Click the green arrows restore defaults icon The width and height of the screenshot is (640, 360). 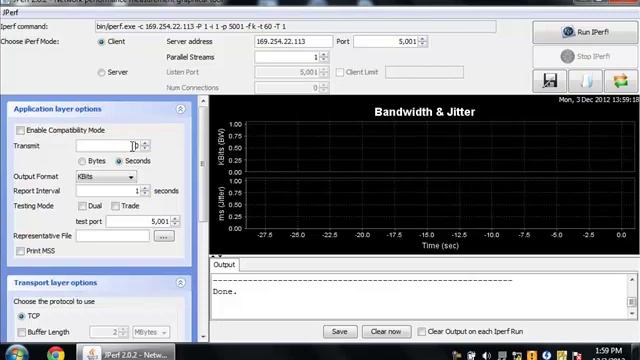(x=621, y=81)
